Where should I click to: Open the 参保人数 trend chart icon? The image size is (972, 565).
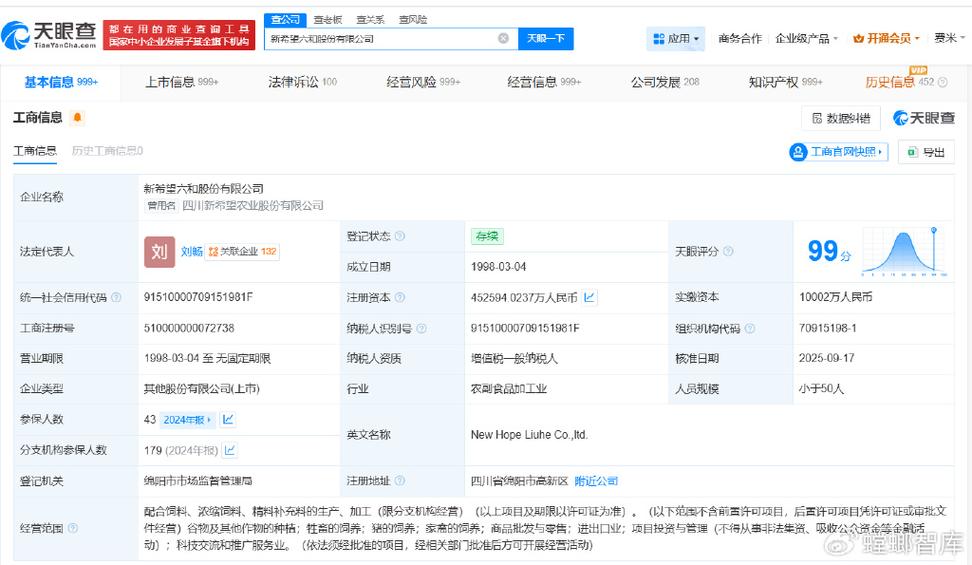(x=228, y=420)
